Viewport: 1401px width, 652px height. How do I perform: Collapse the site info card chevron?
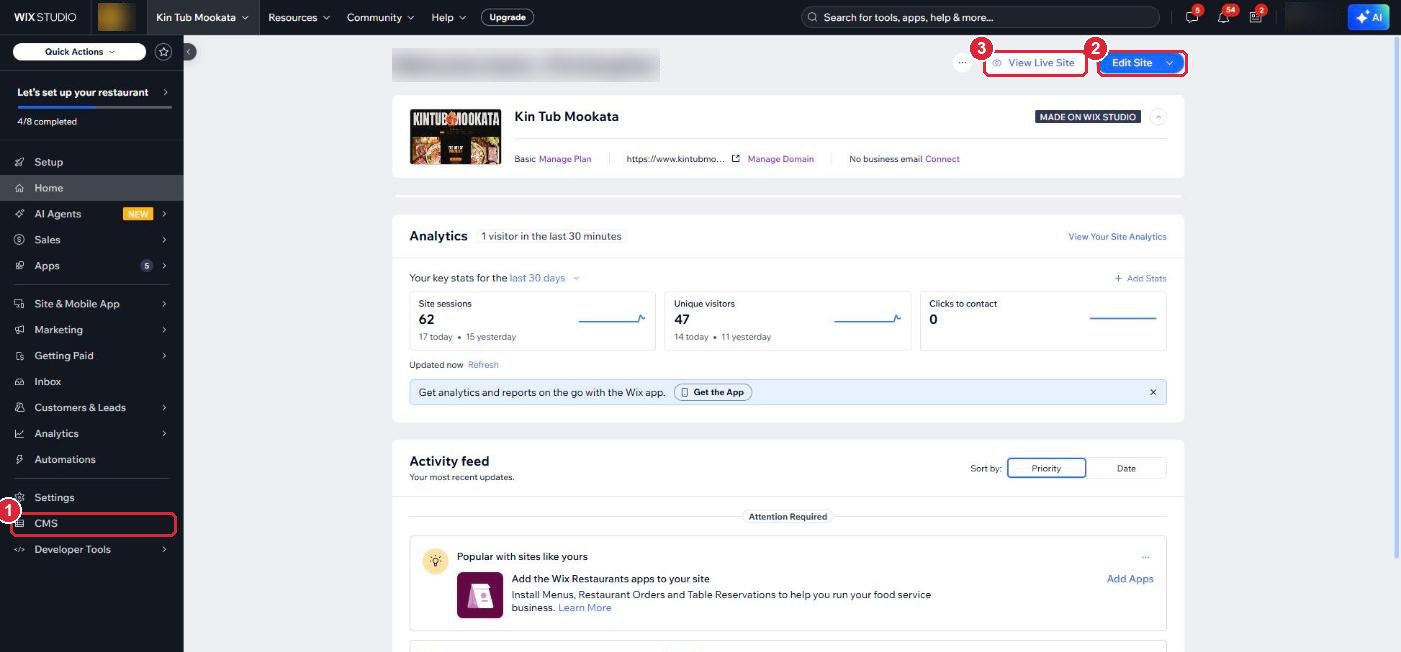pyautogui.click(x=1158, y=117)
